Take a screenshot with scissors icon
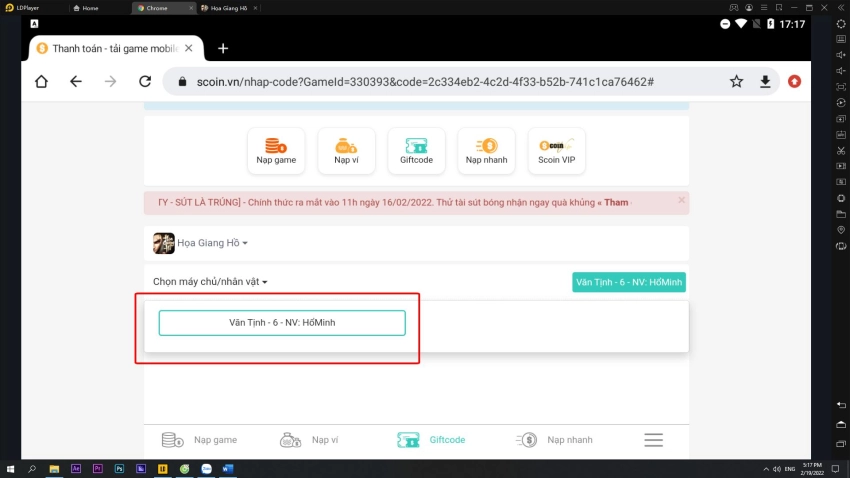The height and width of the screenshot is (478, 850). 841,151
